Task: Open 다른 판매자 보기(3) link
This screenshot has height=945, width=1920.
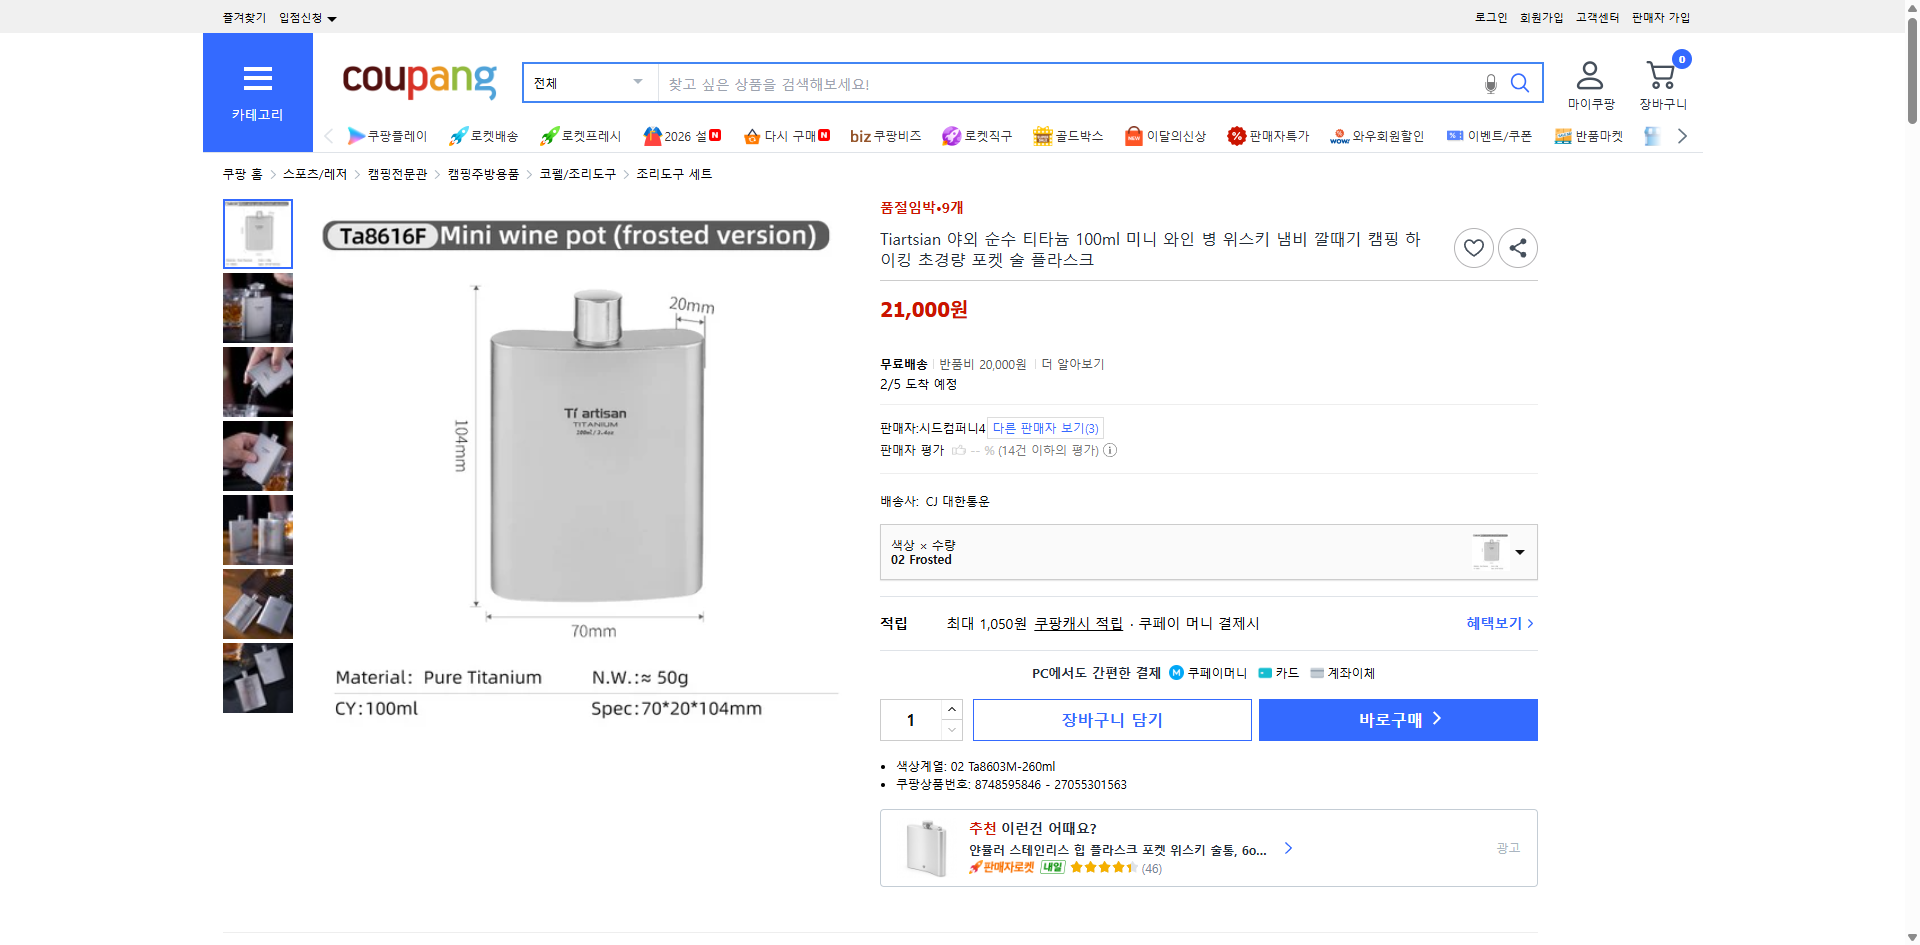Action: point(1044,427)
